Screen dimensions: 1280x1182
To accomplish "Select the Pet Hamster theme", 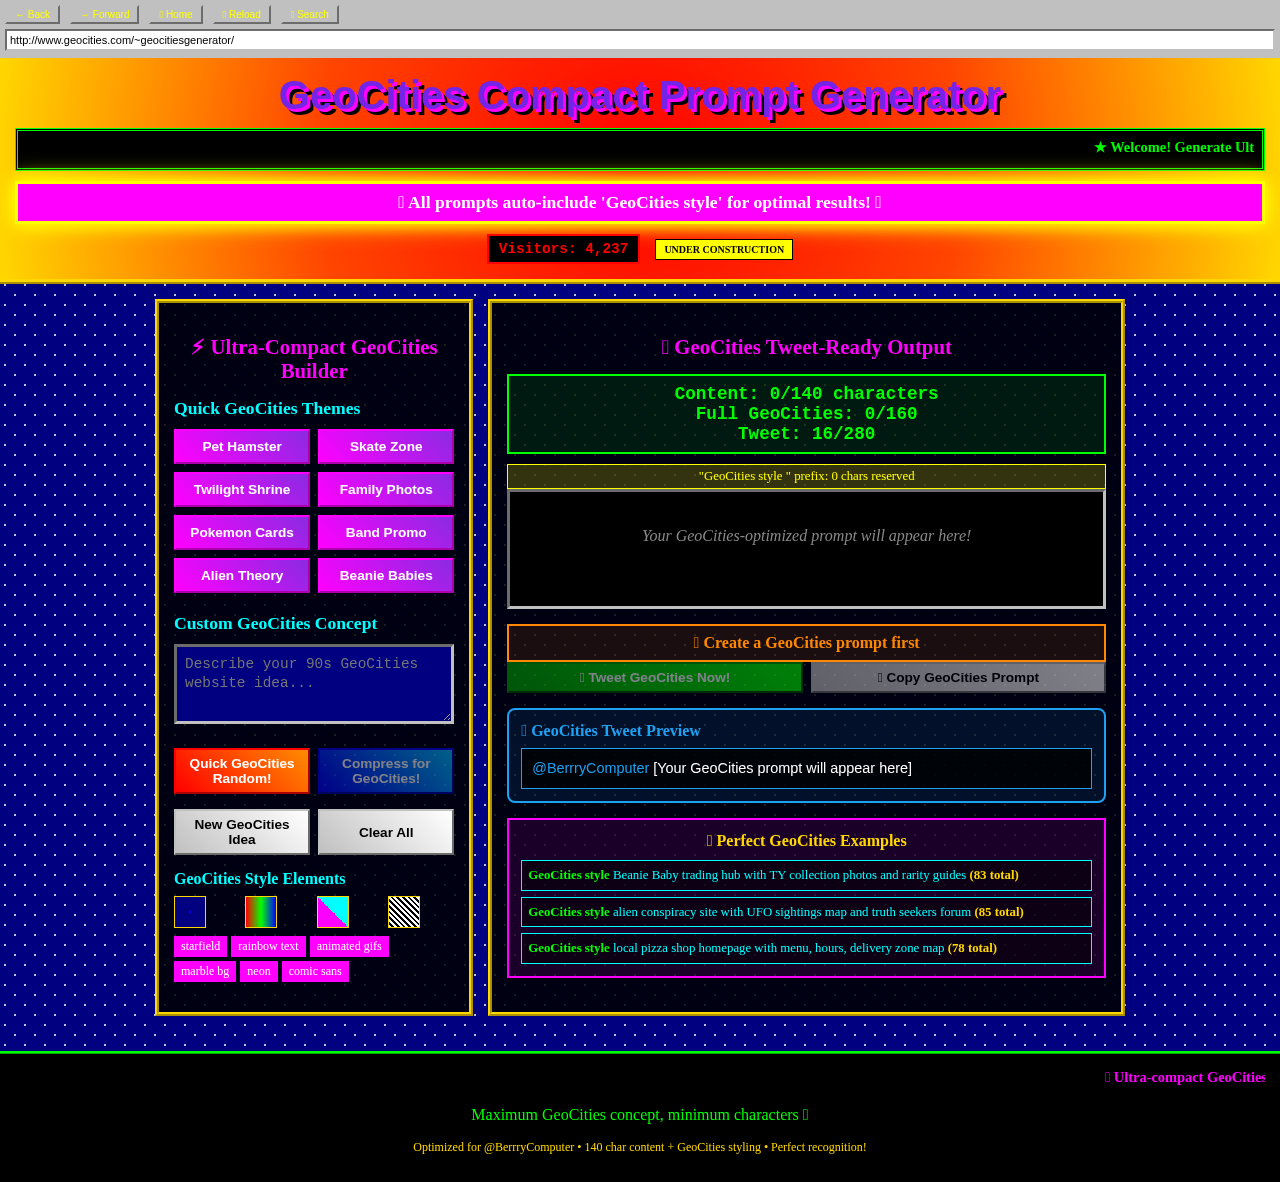I will coord(241,447).
